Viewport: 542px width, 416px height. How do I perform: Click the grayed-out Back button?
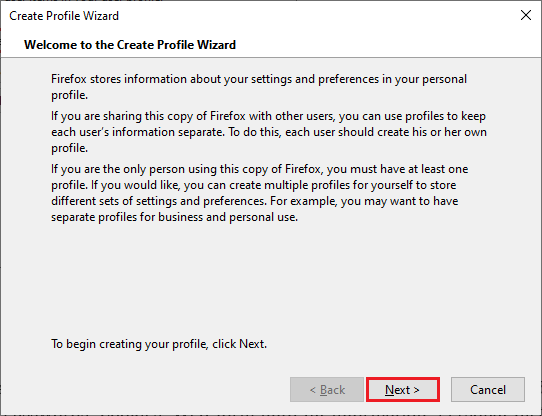tap(327, 390)
